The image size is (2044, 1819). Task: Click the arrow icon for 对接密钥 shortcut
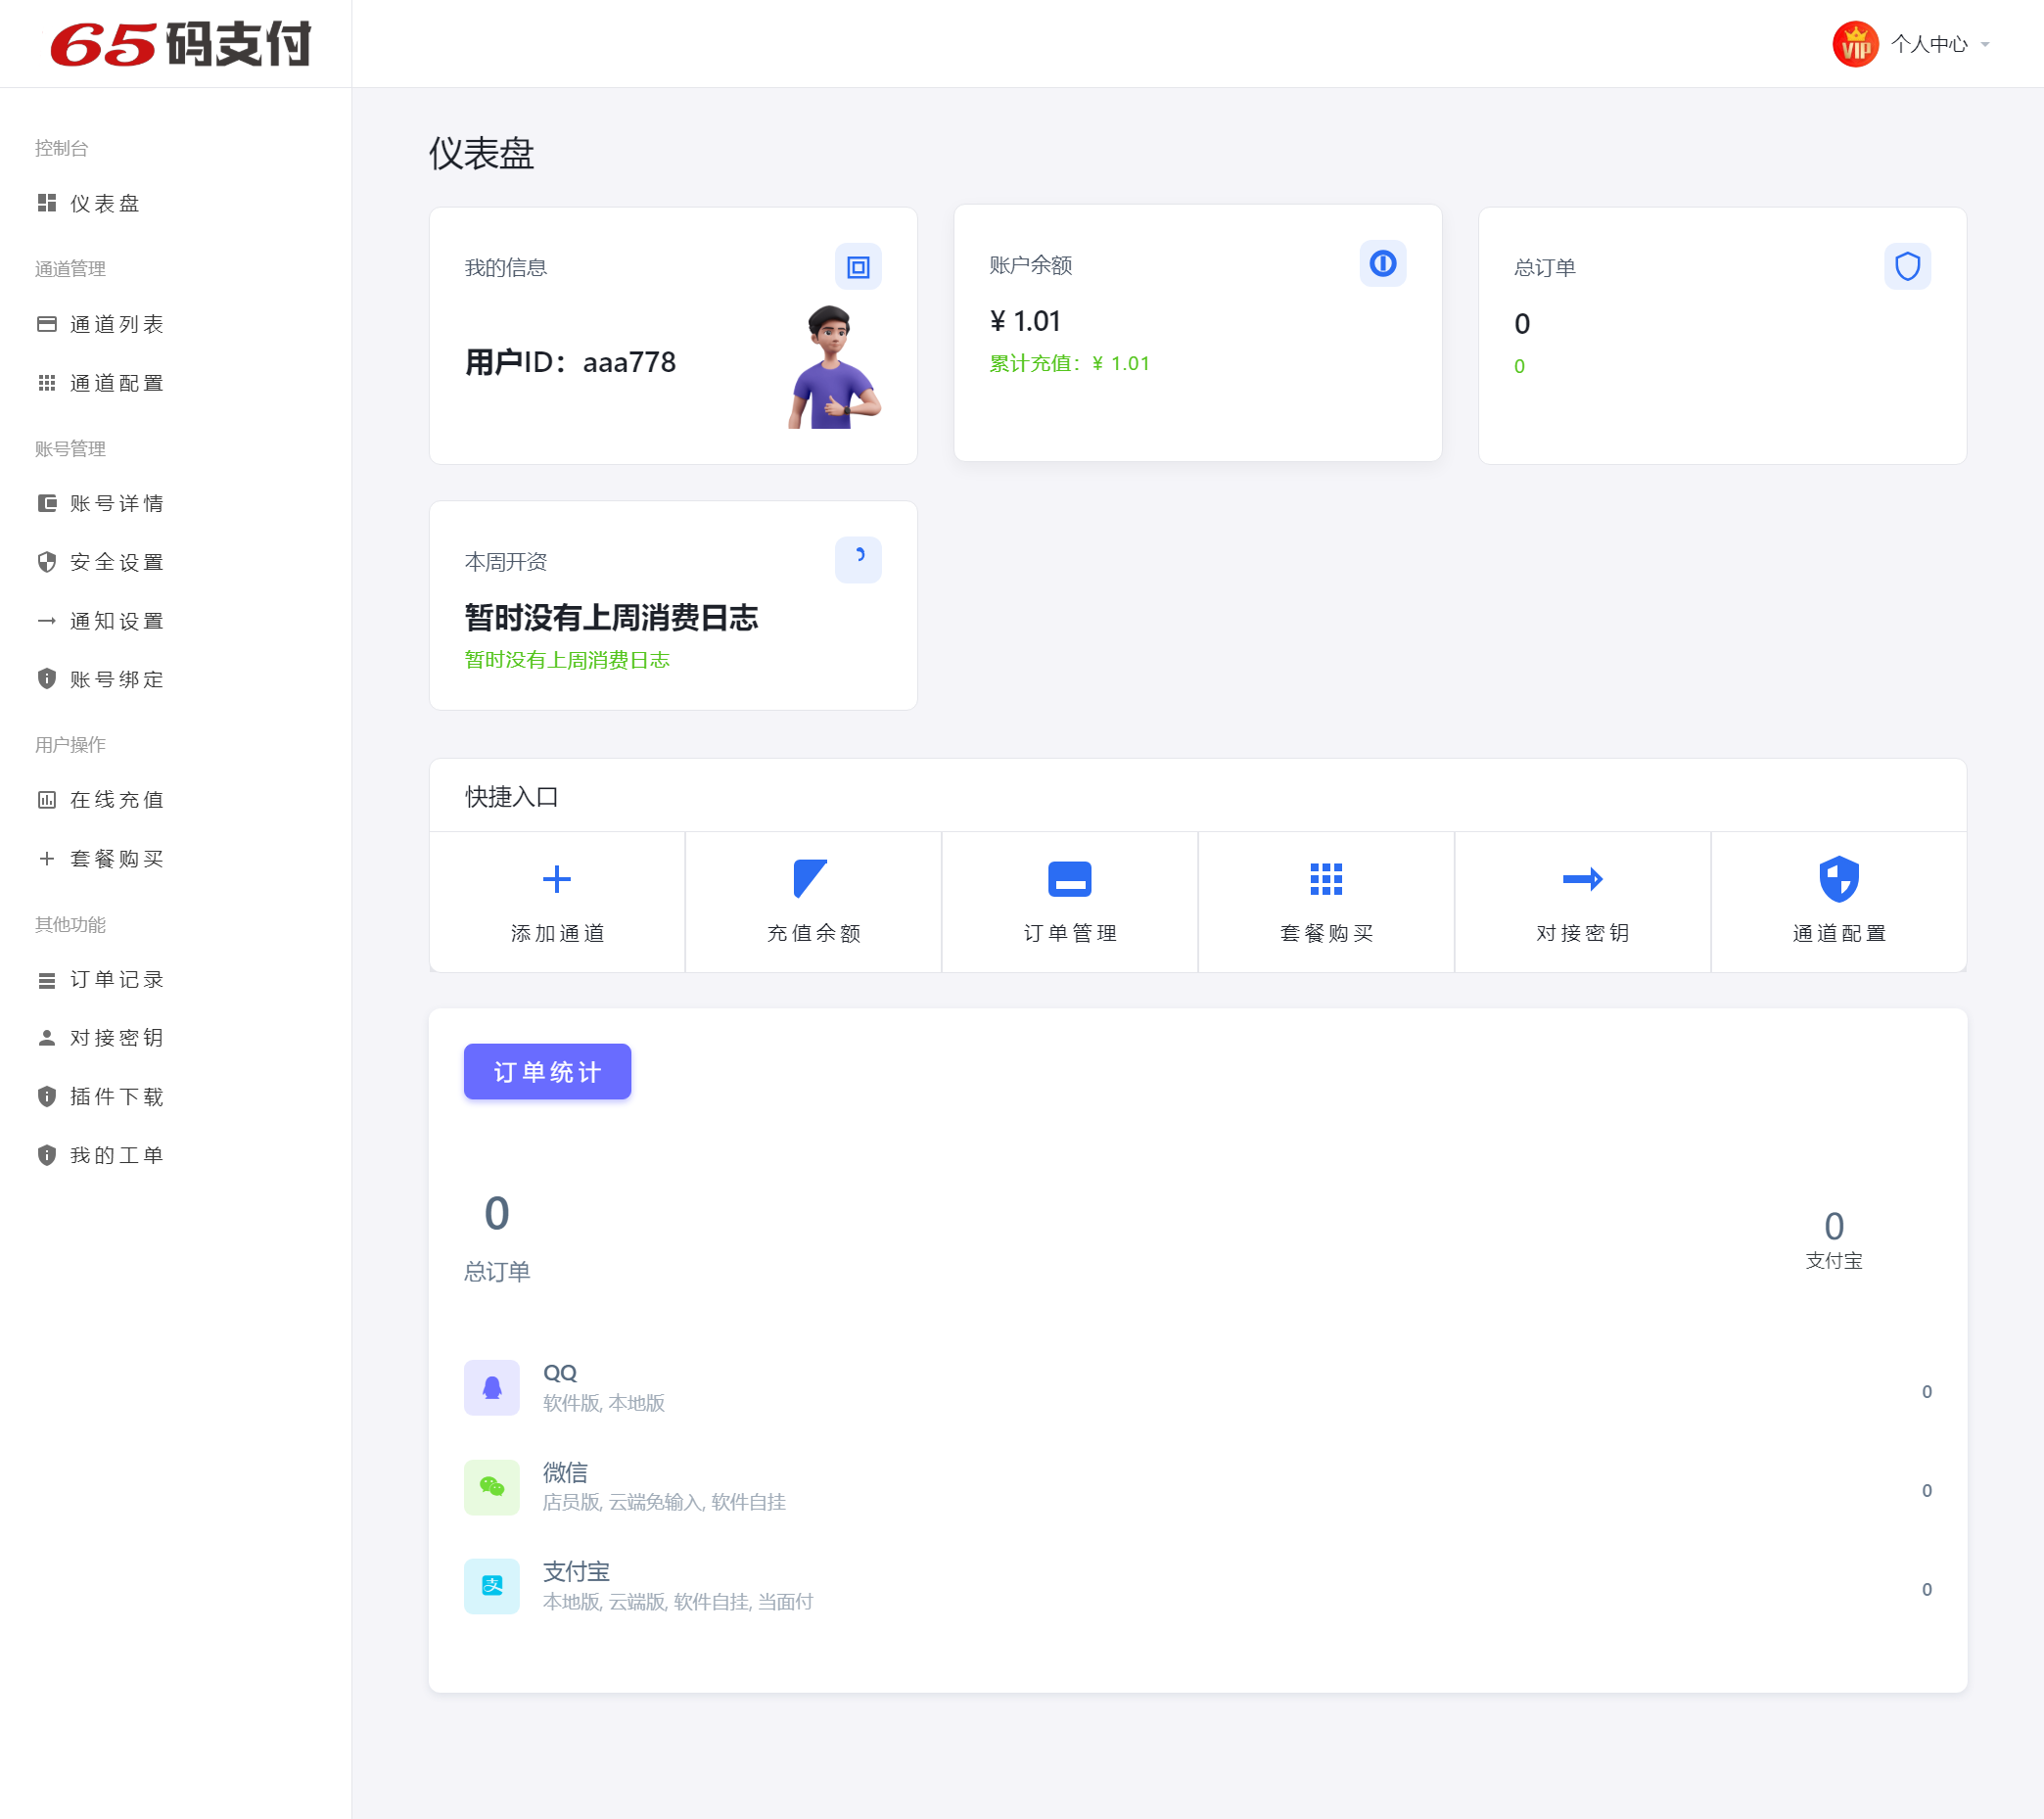1582,879
